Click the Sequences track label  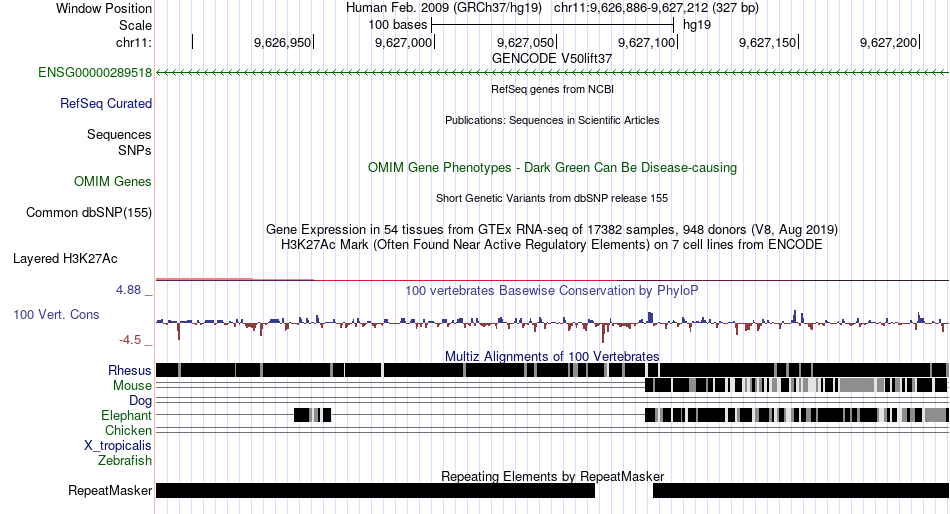119,135
